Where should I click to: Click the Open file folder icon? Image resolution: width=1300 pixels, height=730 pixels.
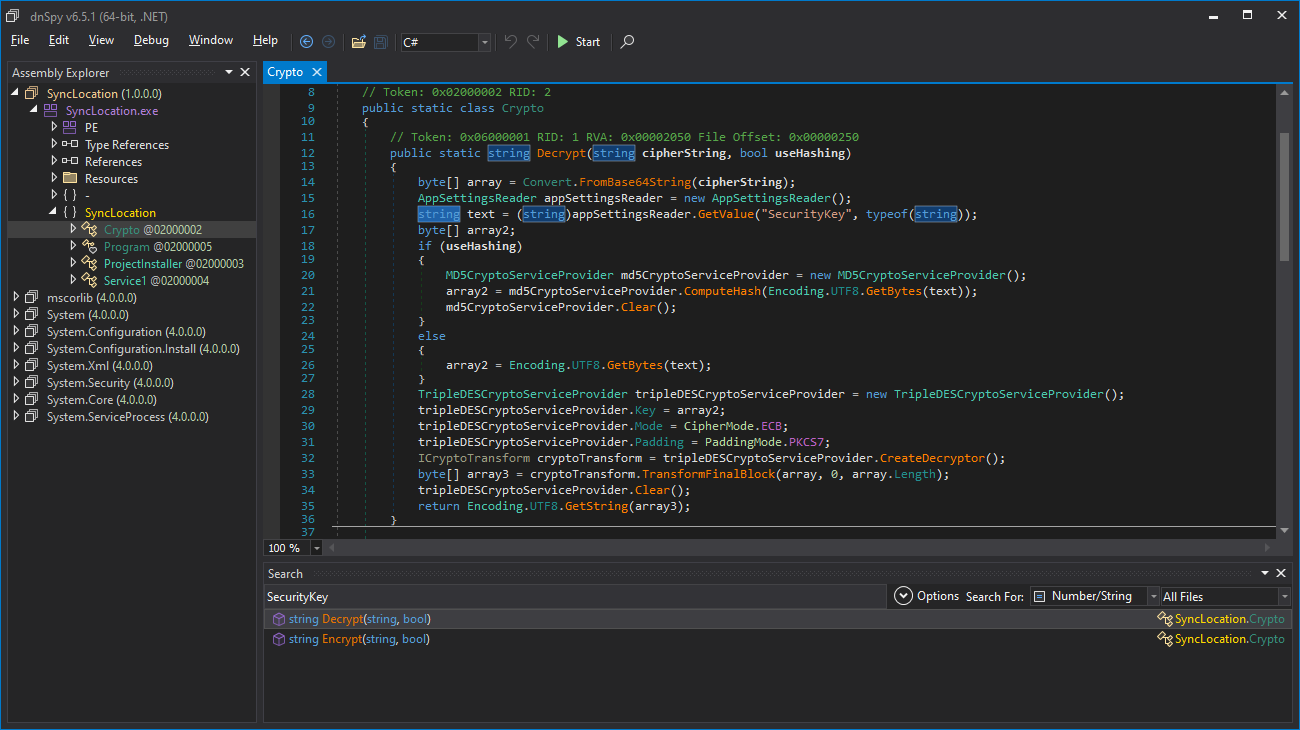(x=358, y=42)
